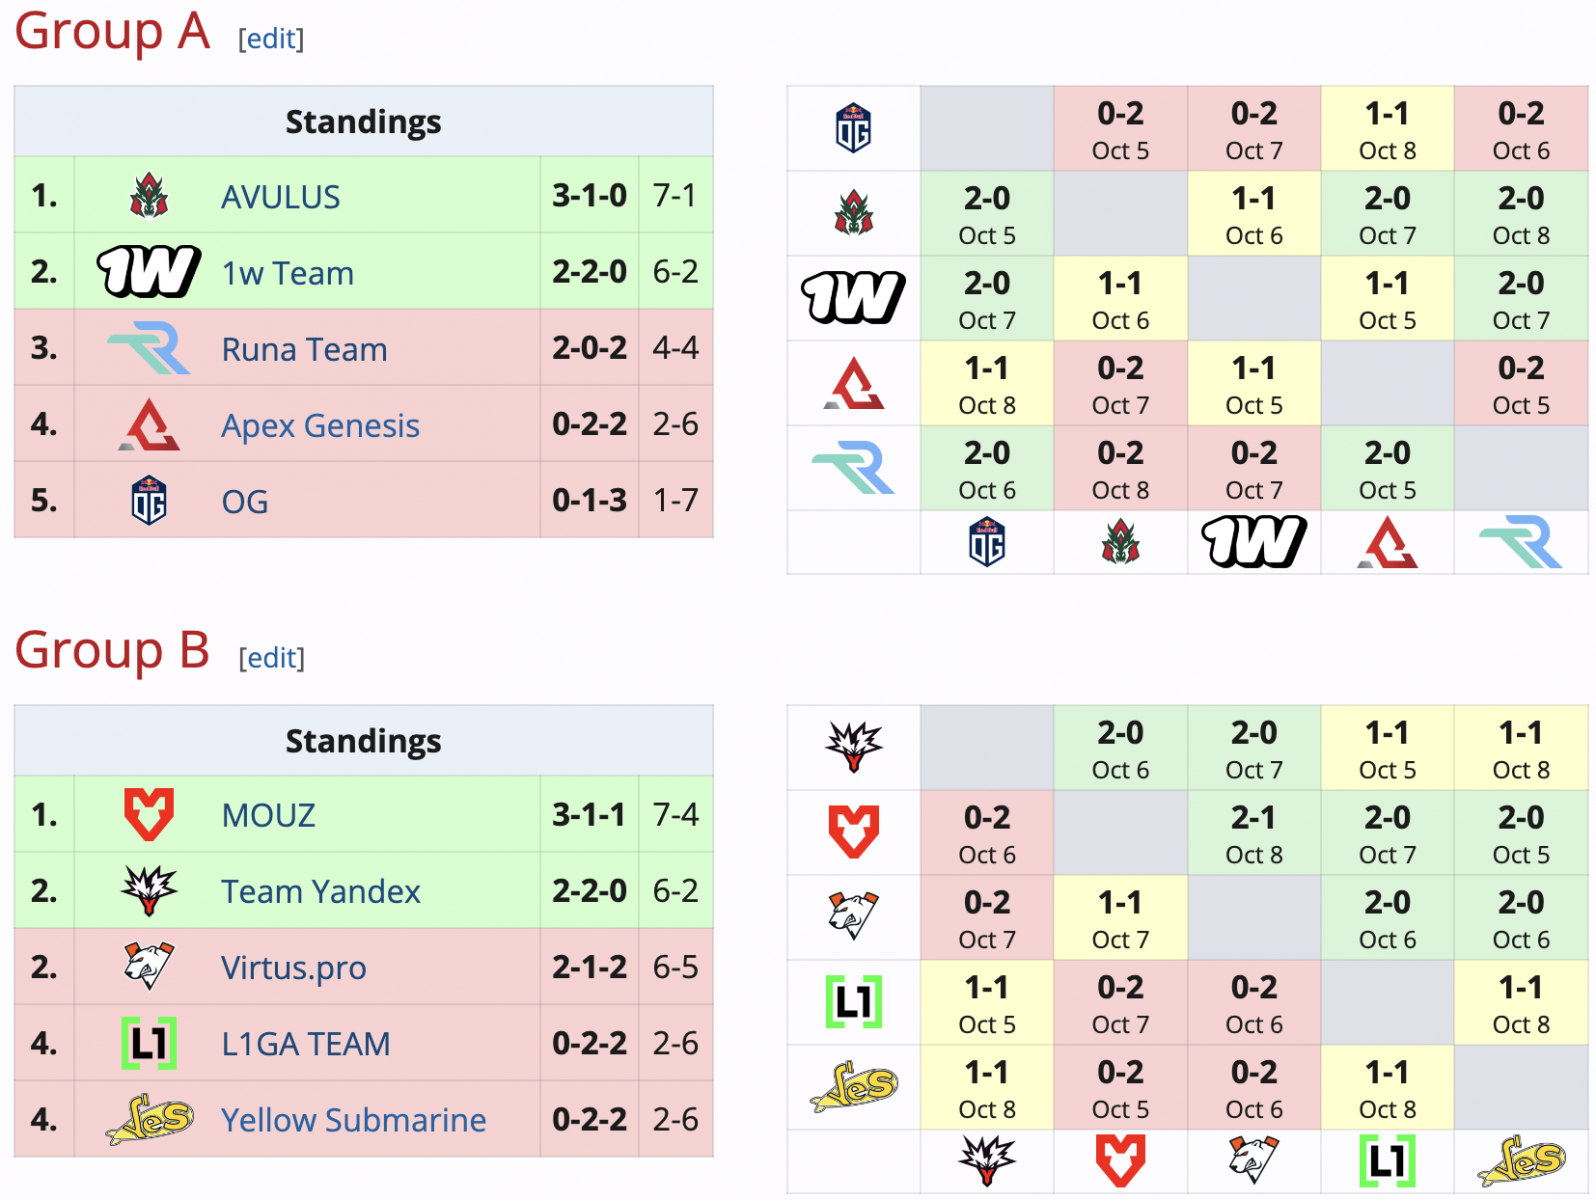This screenshot has width=1596, height=1200.
Task: Open the Yellow Submarine team link
Action: [353, 1120]
